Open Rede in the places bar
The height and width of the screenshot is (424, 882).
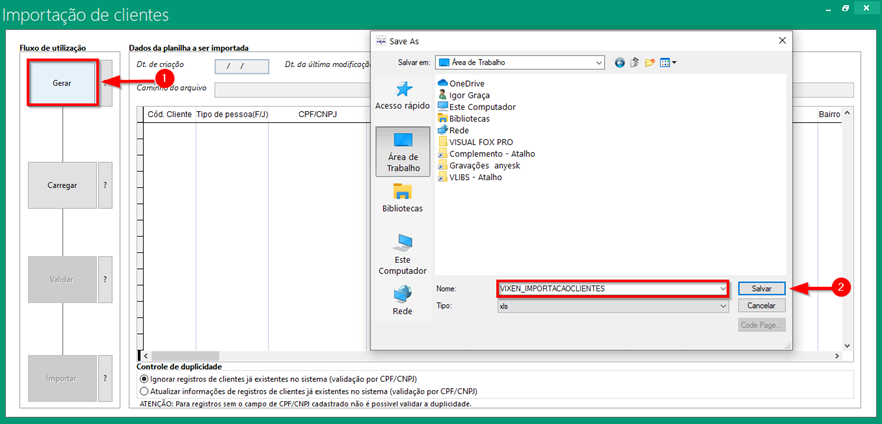point(402,300)
